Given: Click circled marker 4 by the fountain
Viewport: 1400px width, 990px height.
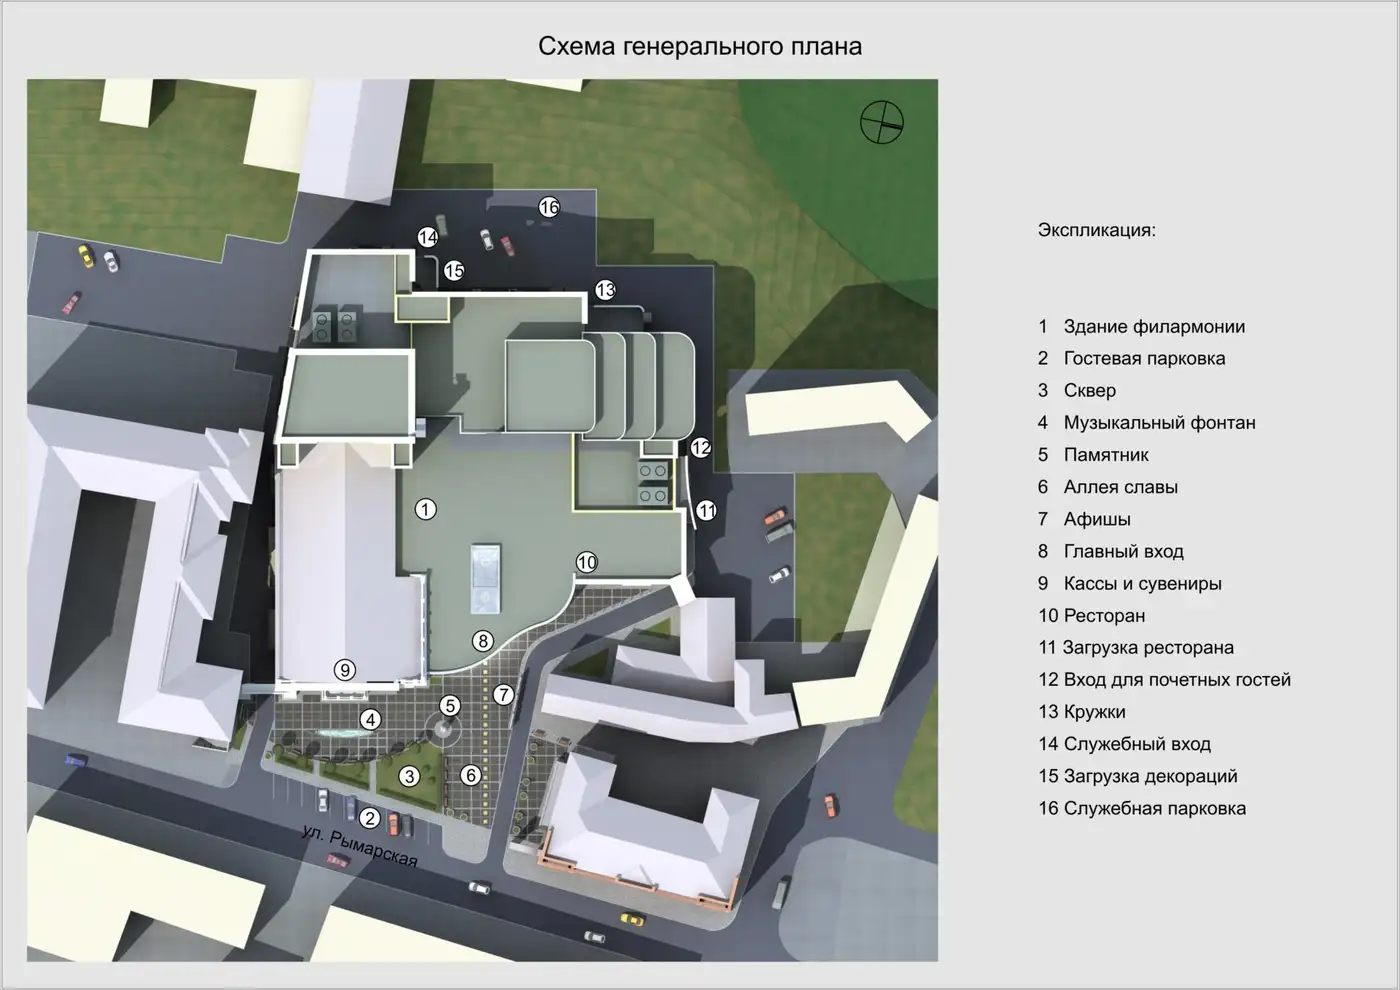Looking at the screenshot, I should coord(371,719).
